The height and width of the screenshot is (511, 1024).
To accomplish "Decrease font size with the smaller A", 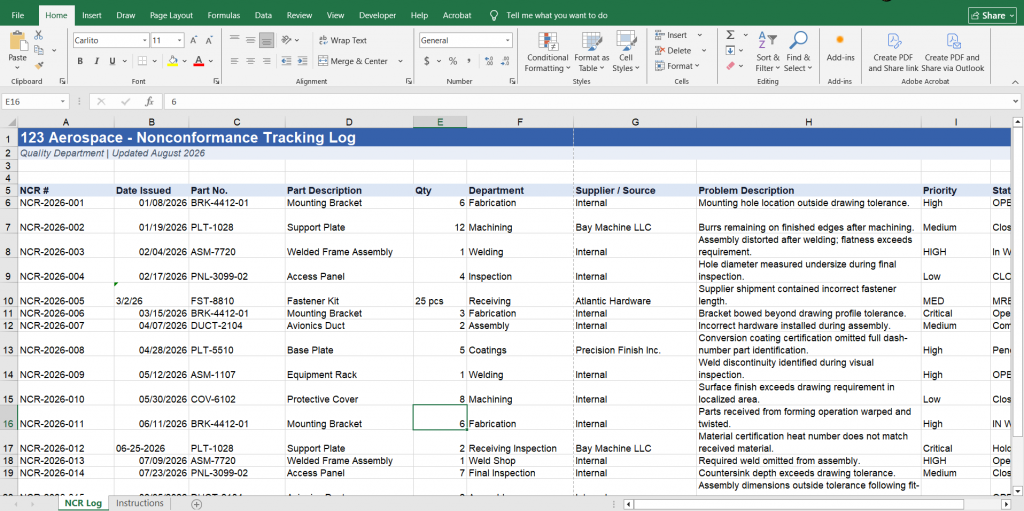I will point(209,41).
